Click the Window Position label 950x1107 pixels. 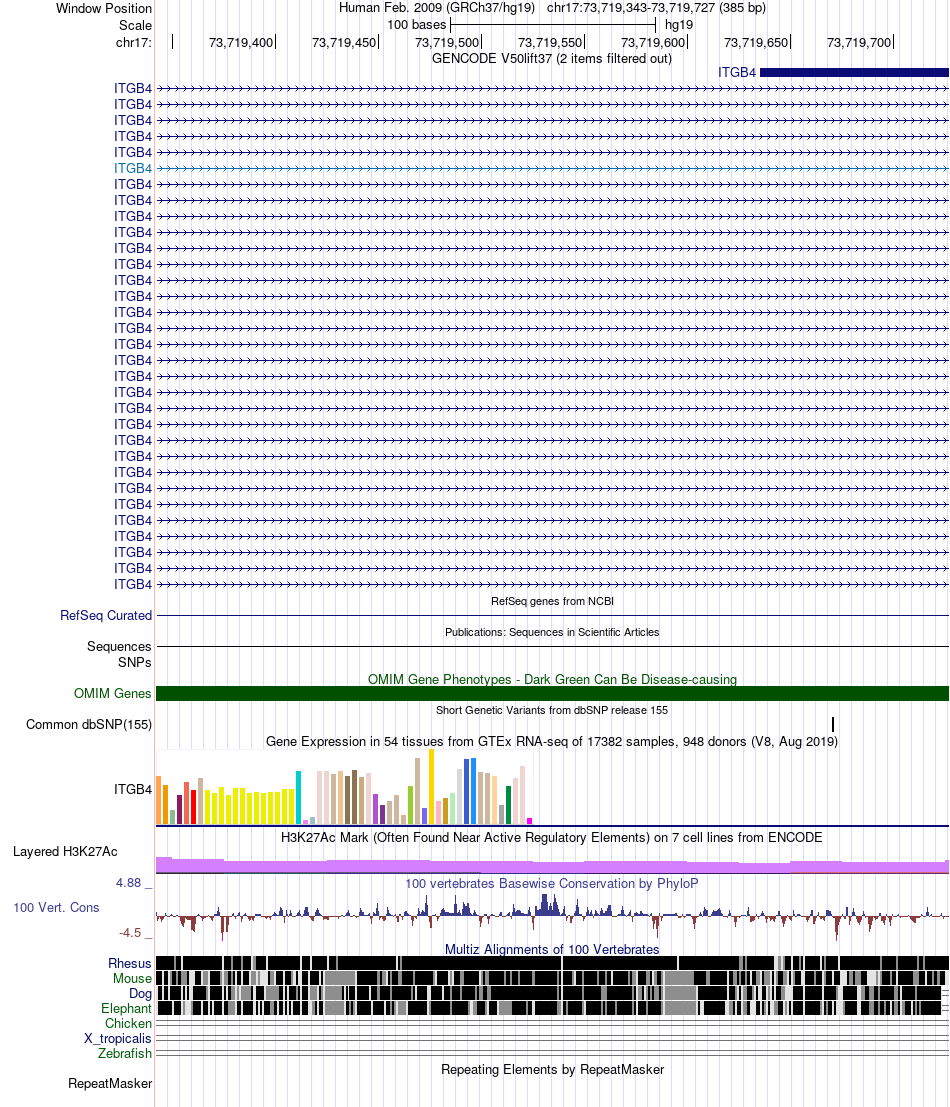[104, 8]
